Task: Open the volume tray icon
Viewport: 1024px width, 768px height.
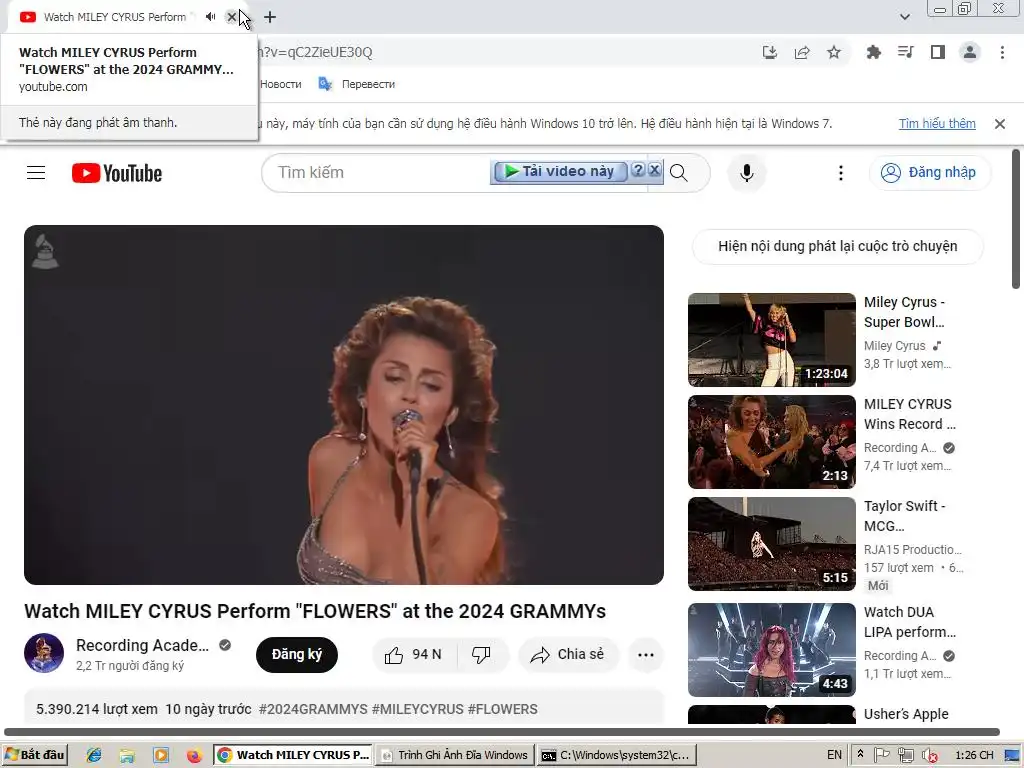Action: pos(929,755)
